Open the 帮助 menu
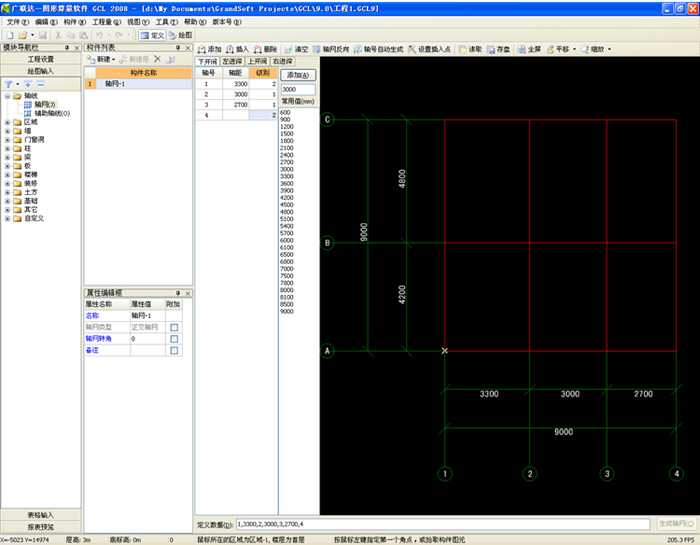 click(x=195, y=22)
